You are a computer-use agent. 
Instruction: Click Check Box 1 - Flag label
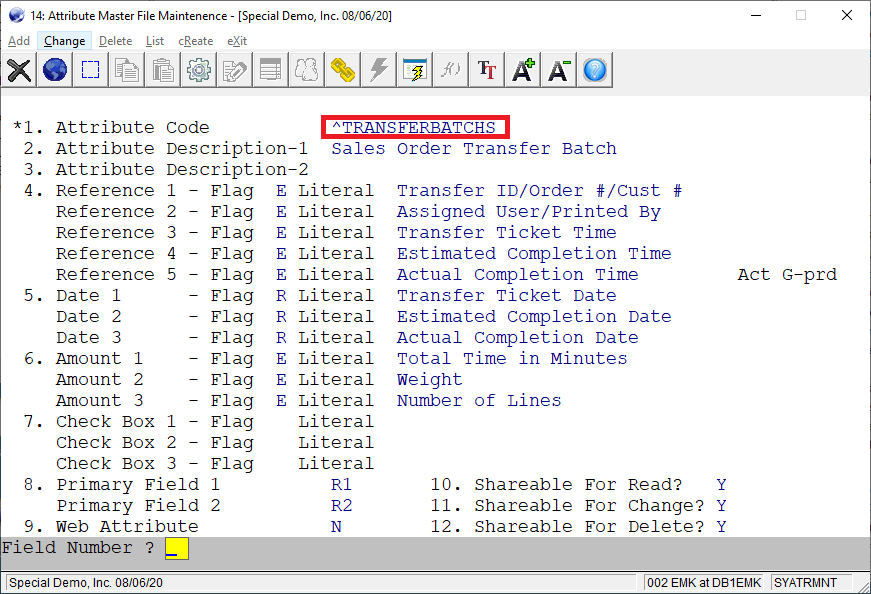tap(155, 422)
